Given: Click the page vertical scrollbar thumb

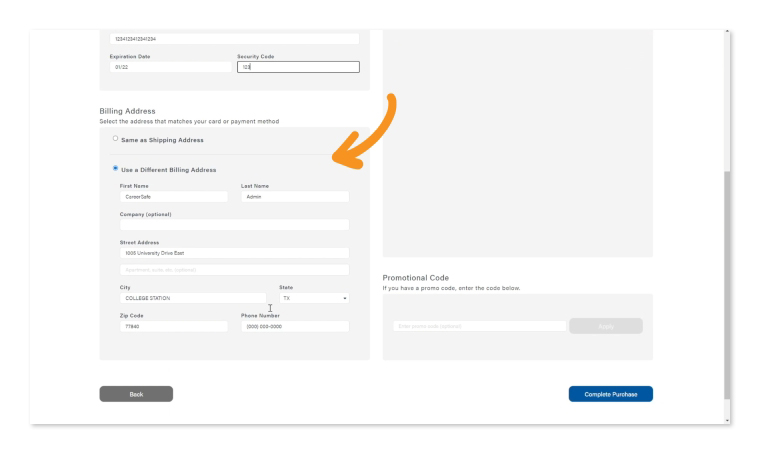Looking at the screenshot, I should pyautogui.click(x=727, y=285).
